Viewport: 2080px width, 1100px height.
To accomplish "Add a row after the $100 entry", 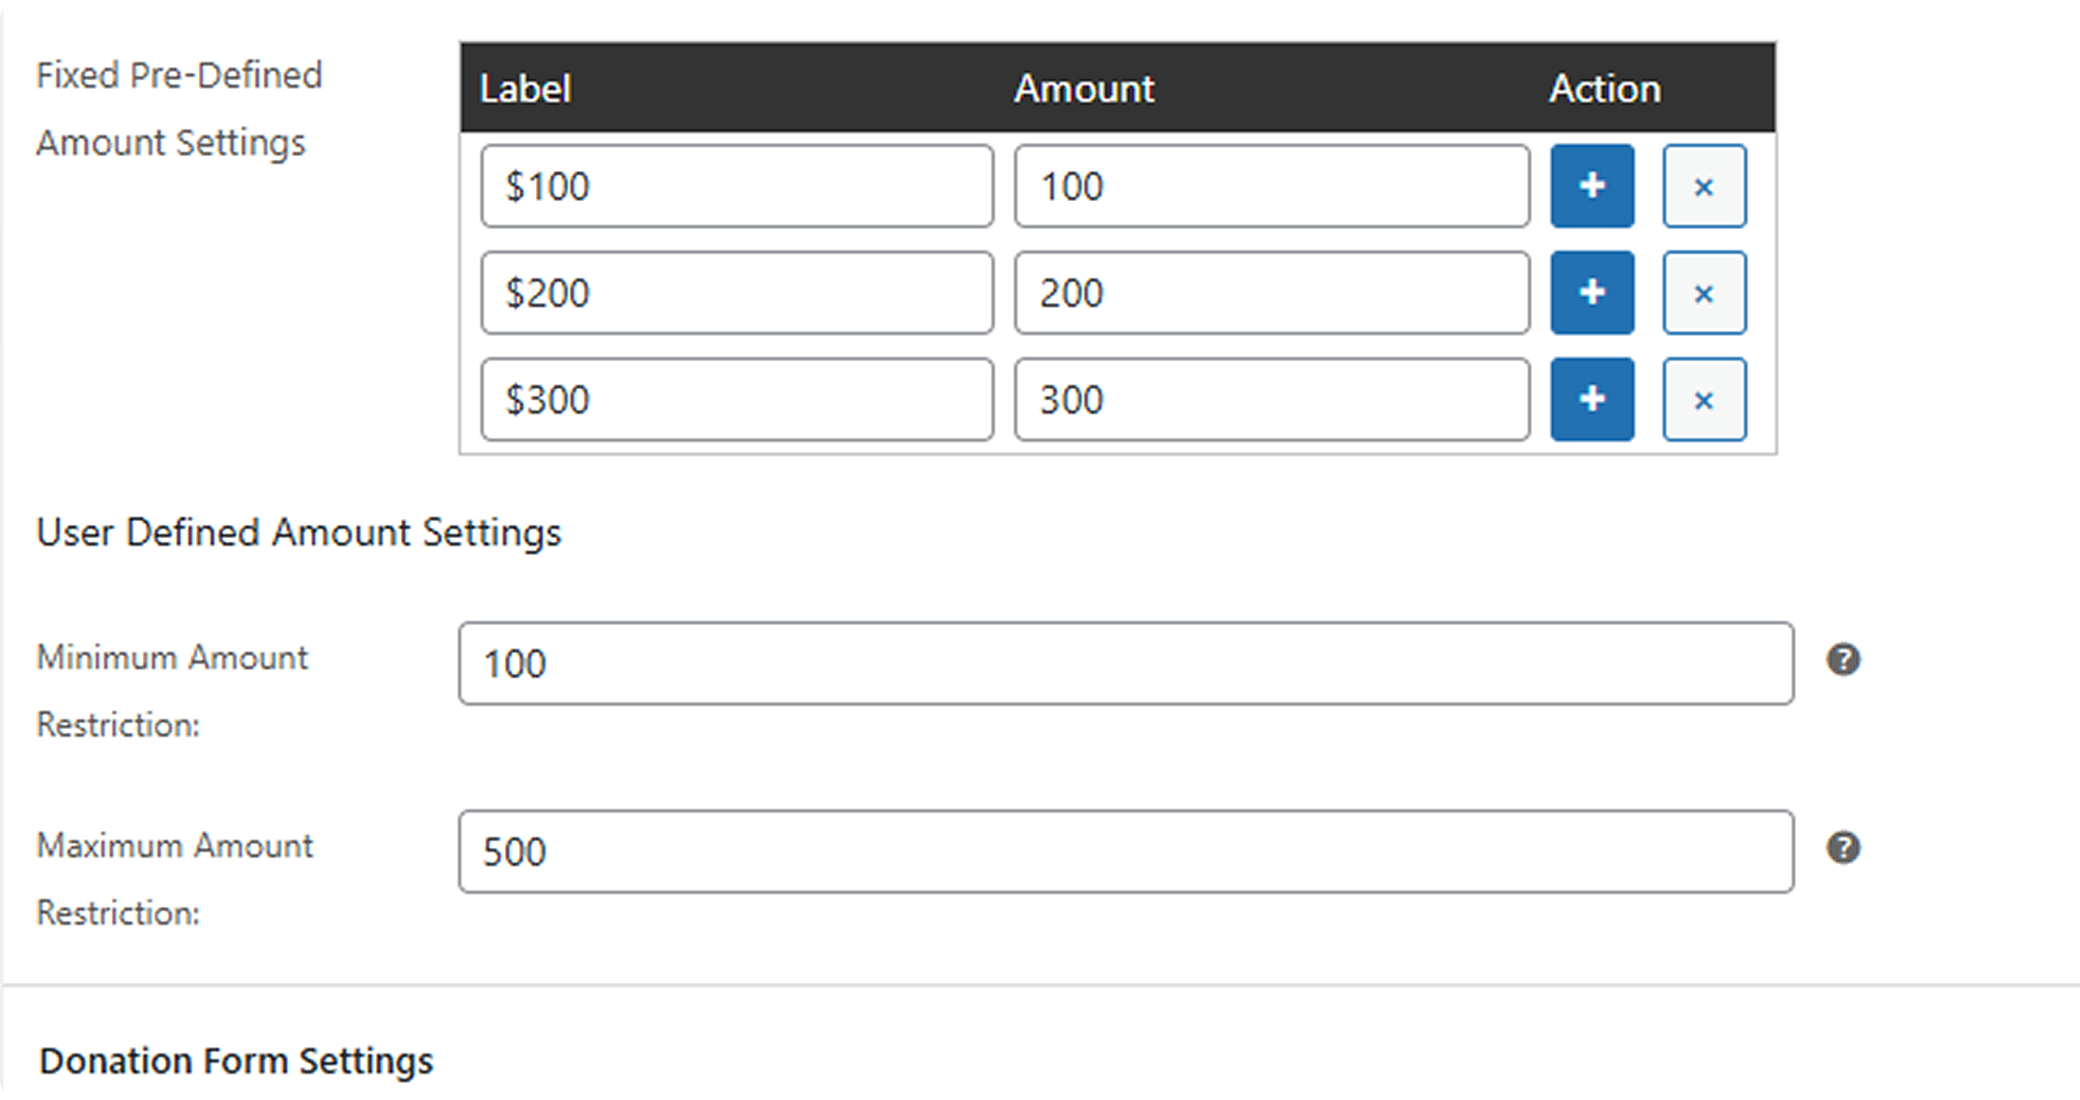I will coord(1592,186).
